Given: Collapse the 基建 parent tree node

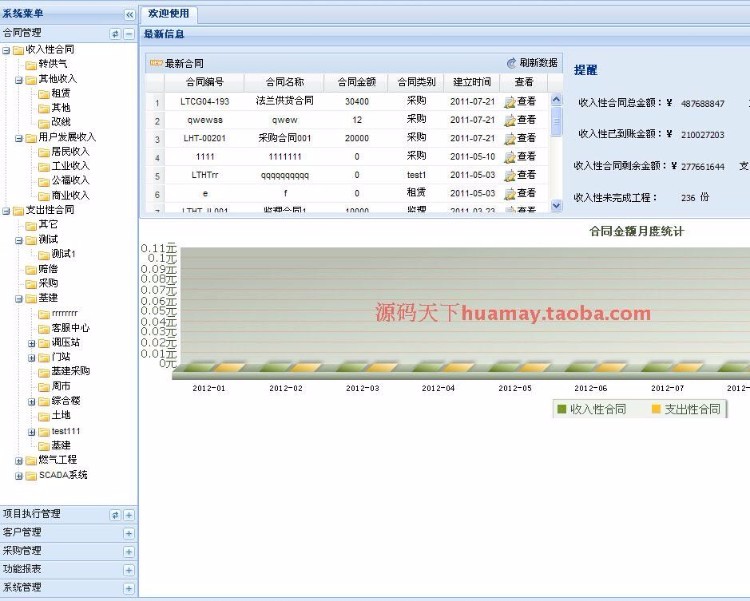Looking at the screenshot, I should [19, 299].
